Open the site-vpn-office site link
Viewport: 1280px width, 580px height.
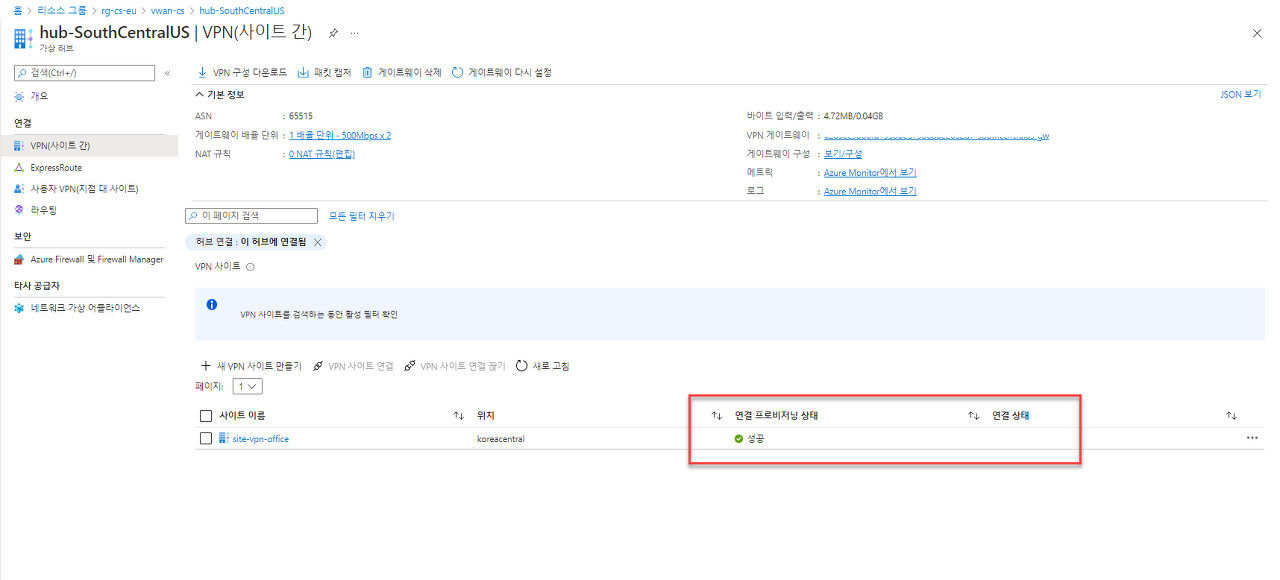point(260,439)
